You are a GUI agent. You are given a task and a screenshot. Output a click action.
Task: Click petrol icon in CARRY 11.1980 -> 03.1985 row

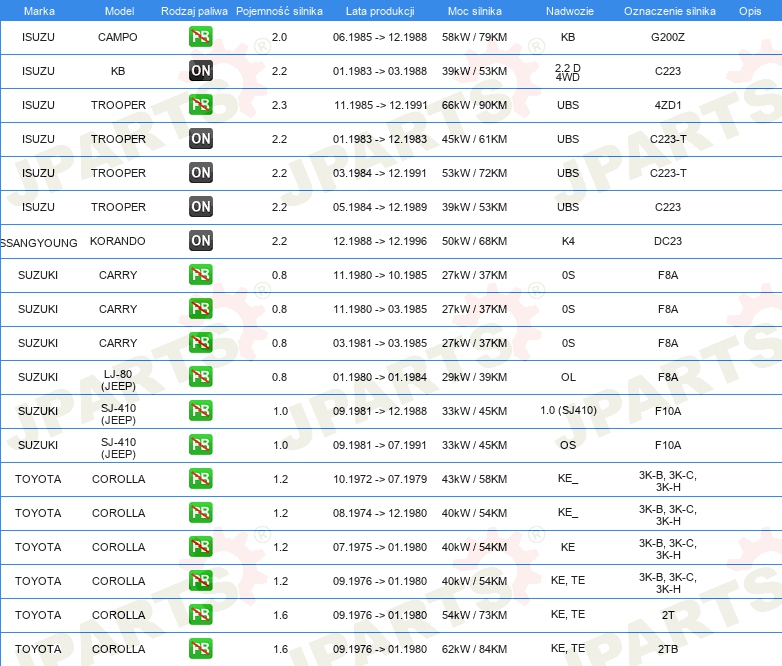pos(200,309)
